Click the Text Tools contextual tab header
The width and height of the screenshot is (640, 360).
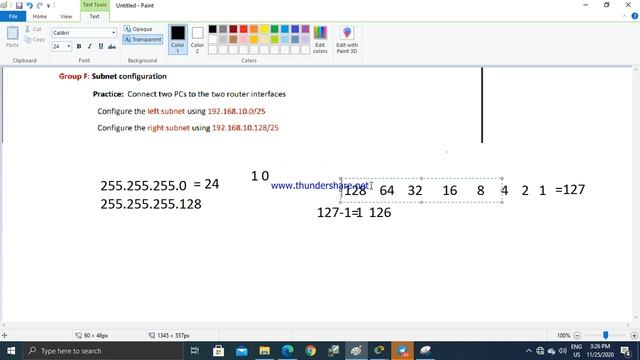pyautogui.click(x=95, y=5)
